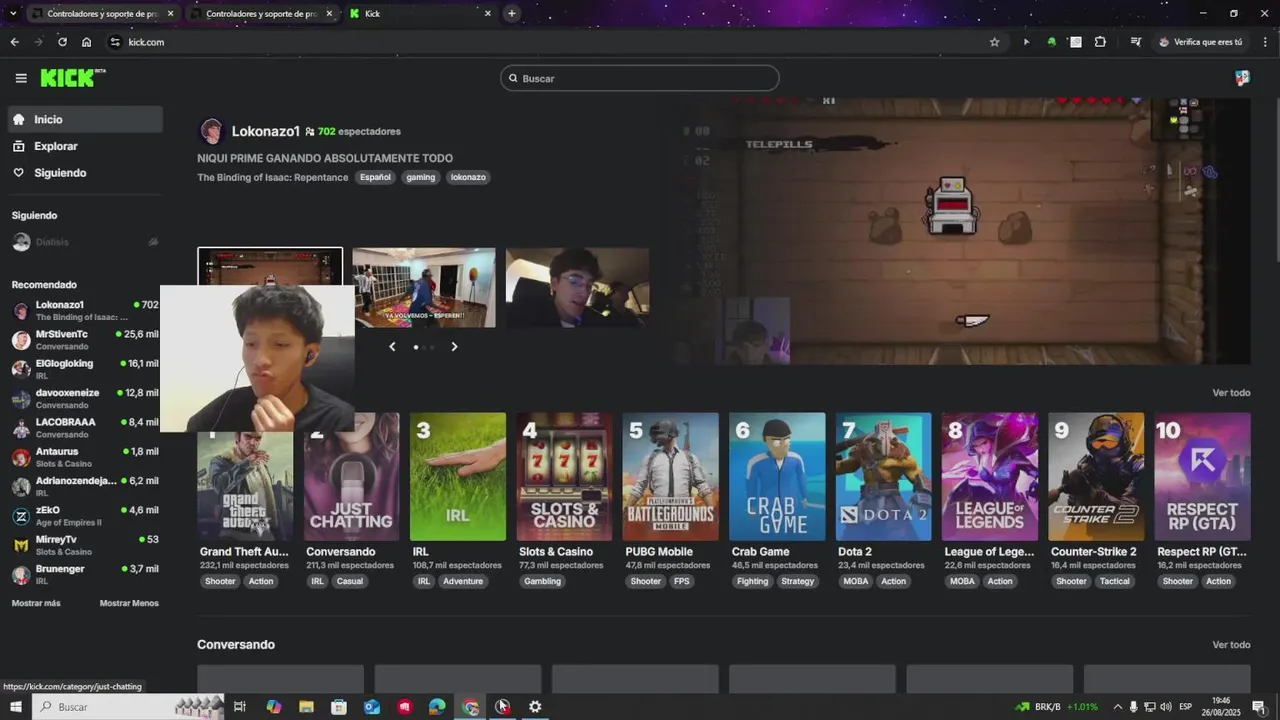
Task: Open Antaurus recommended channel
Action: [85, 457]
